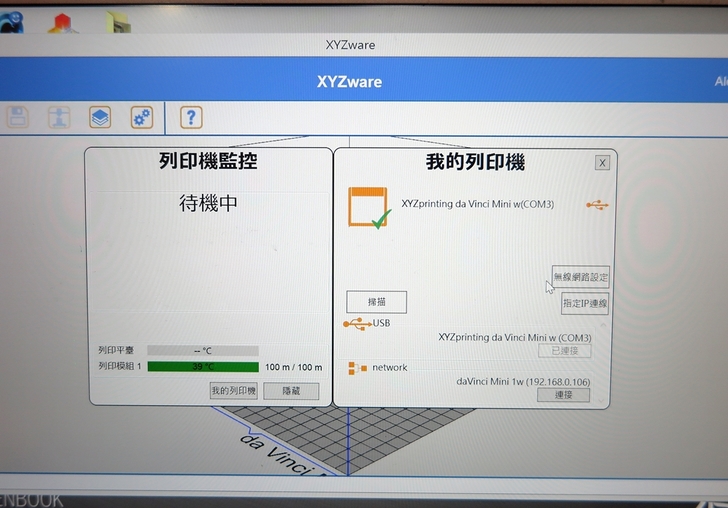Click the grey 列印平臺 temperature bar
The image size is (728, 508).
coord(203,351)
